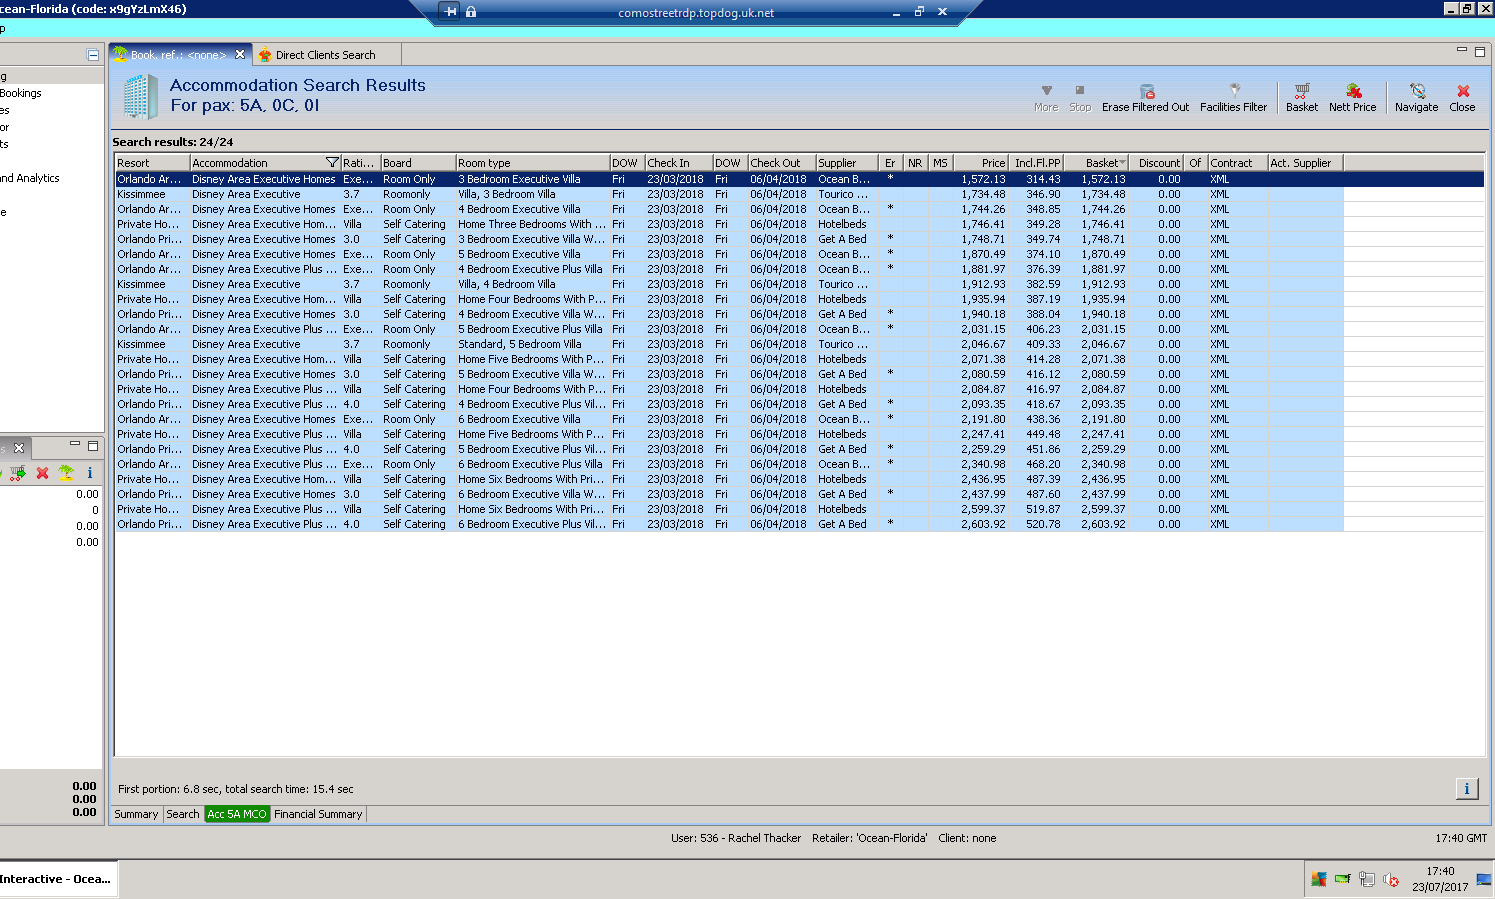Screen dimensions: 1495x899
Task: Click the Erase Filtered Out toolbar icon
Action: click(x=1146, y=91)
